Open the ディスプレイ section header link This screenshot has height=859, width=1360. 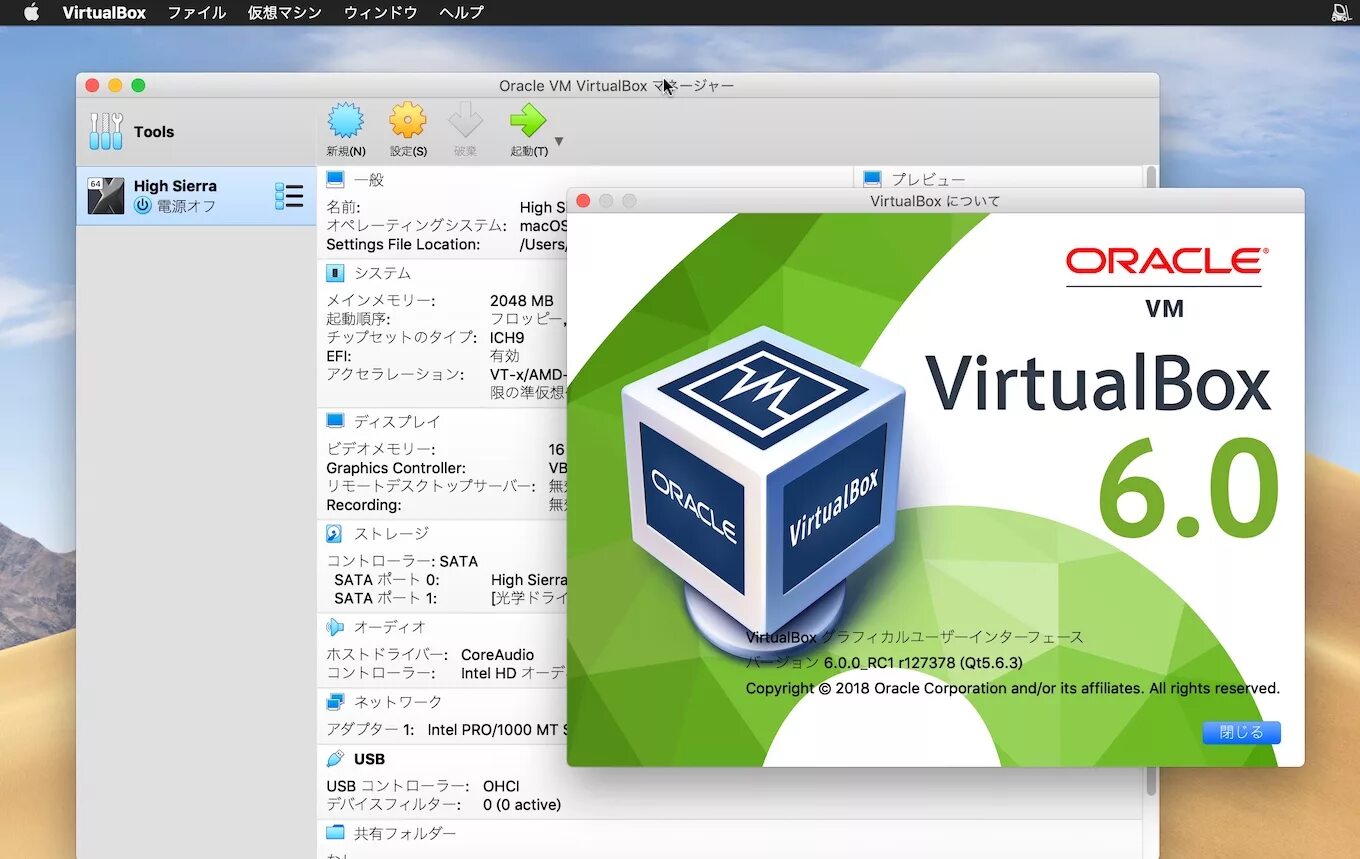coord(397,422)
